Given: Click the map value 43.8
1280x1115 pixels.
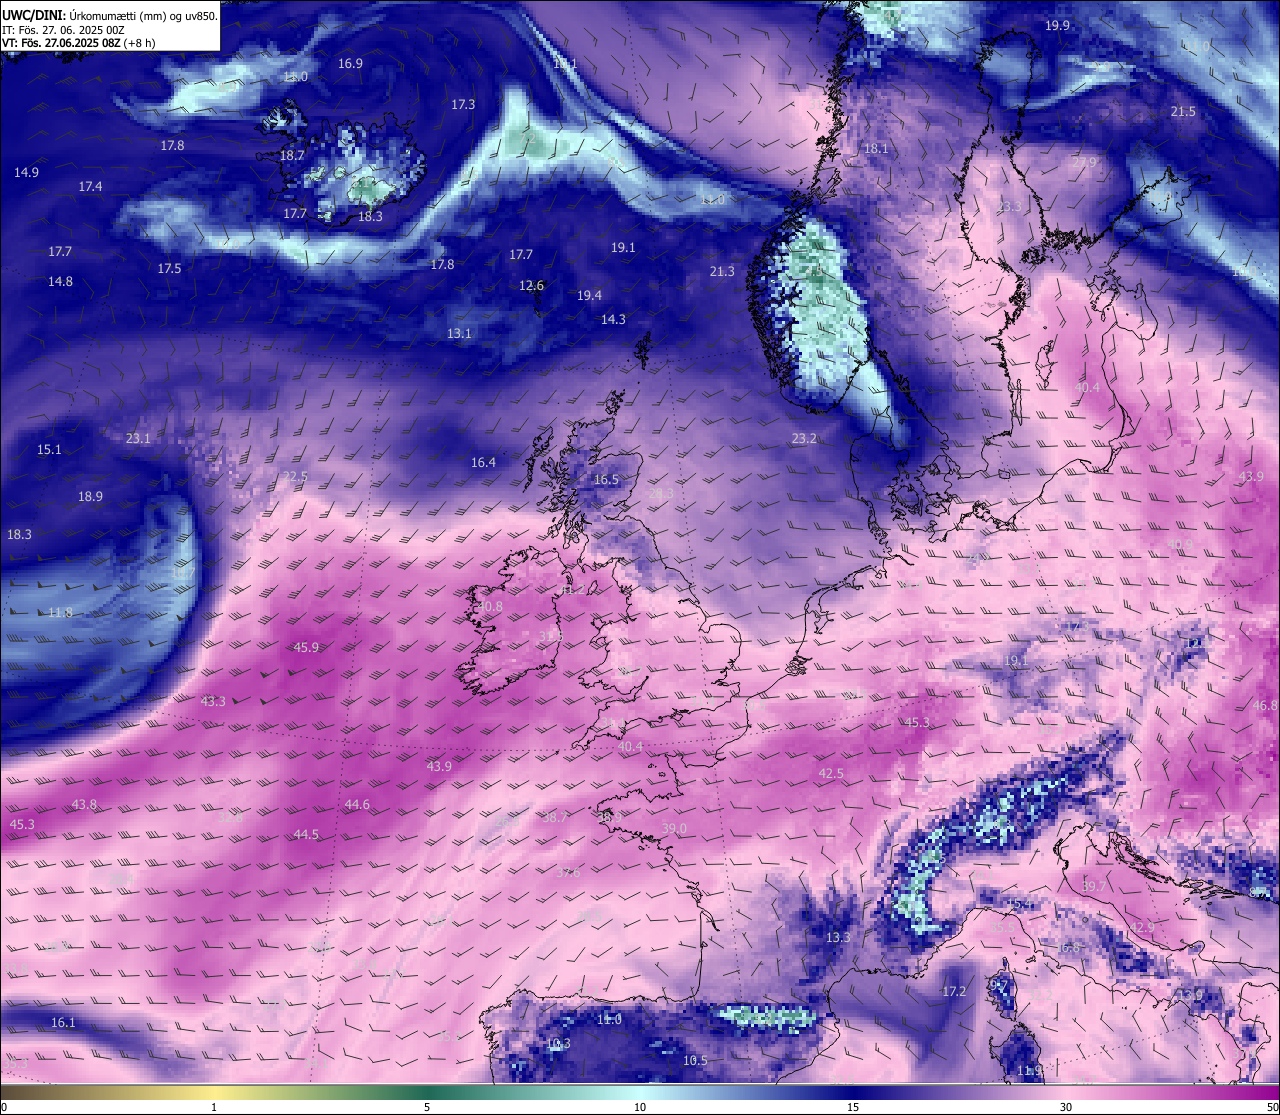Looking at the screenshot, I should coord(85,805).
